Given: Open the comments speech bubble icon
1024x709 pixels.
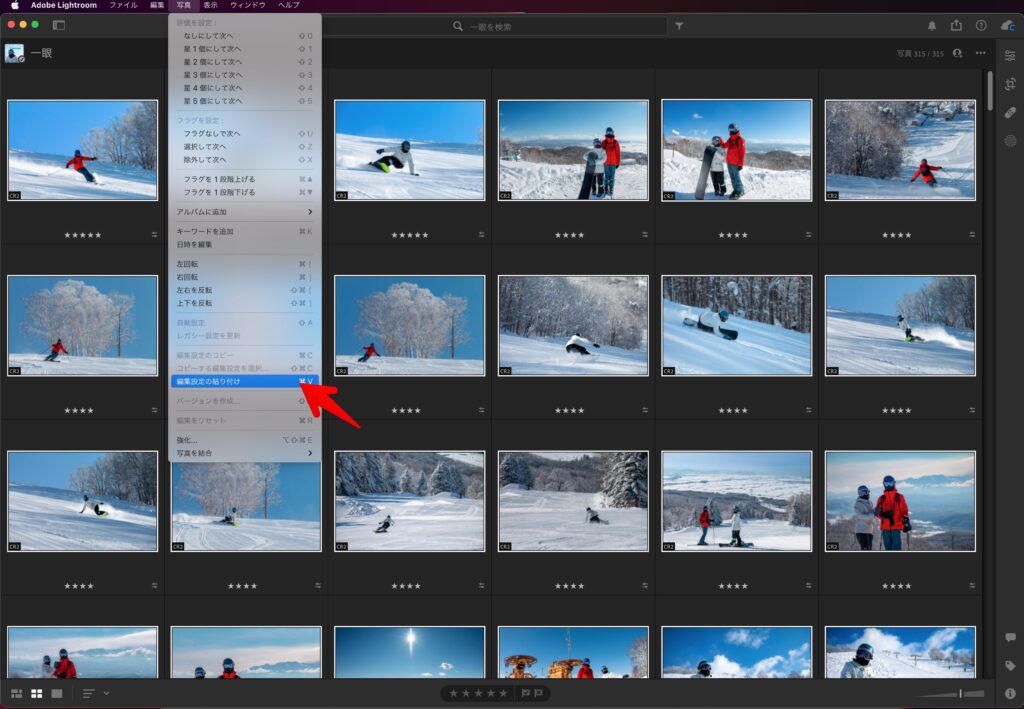Looking at the screenshot, I should click(1010, 637).
